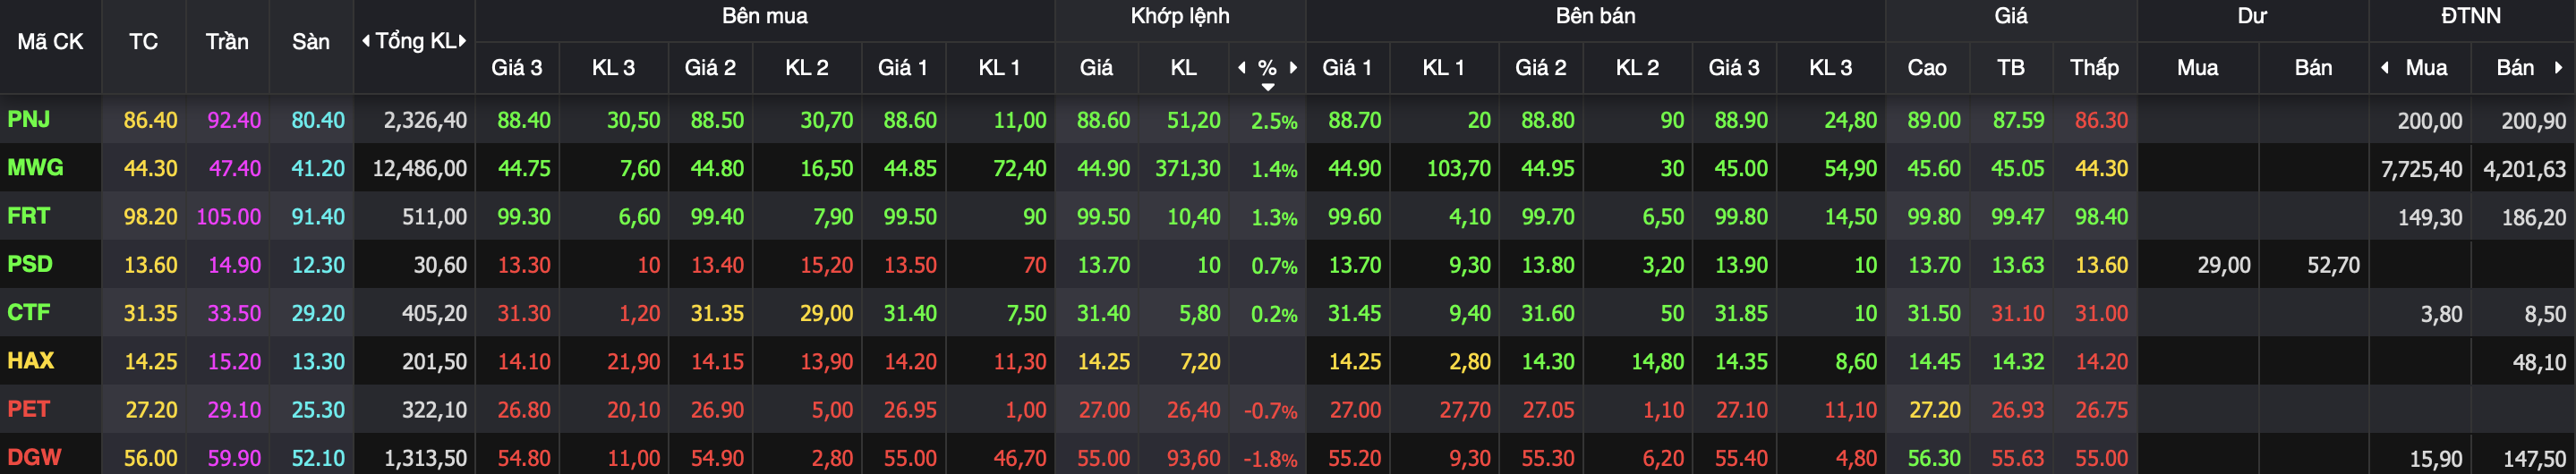The width and height of the screenshot is (2576, 474).
Task: Click right arrow after ĐTNN Bán header
Action: (x=2559, y=67)
